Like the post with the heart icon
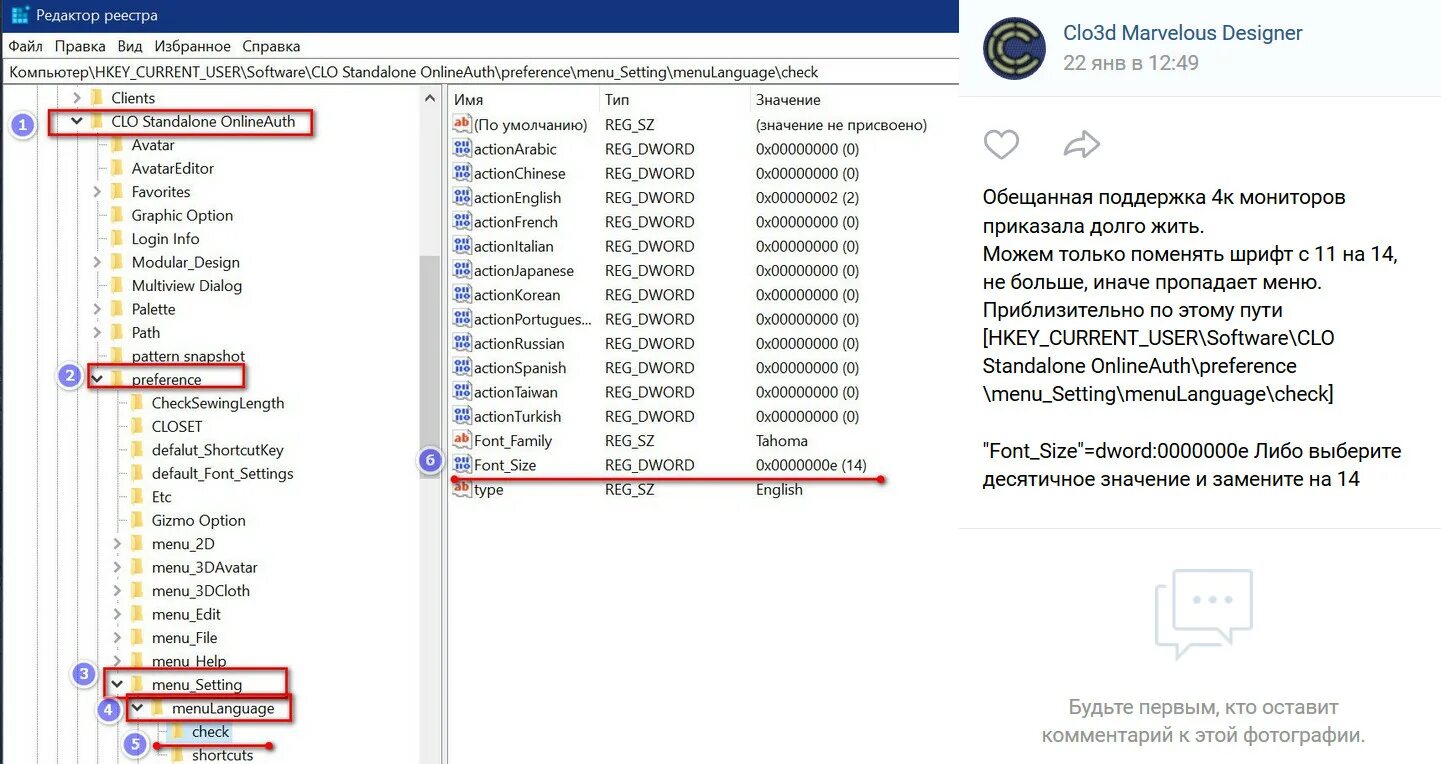 click(x=1001, y=145)
